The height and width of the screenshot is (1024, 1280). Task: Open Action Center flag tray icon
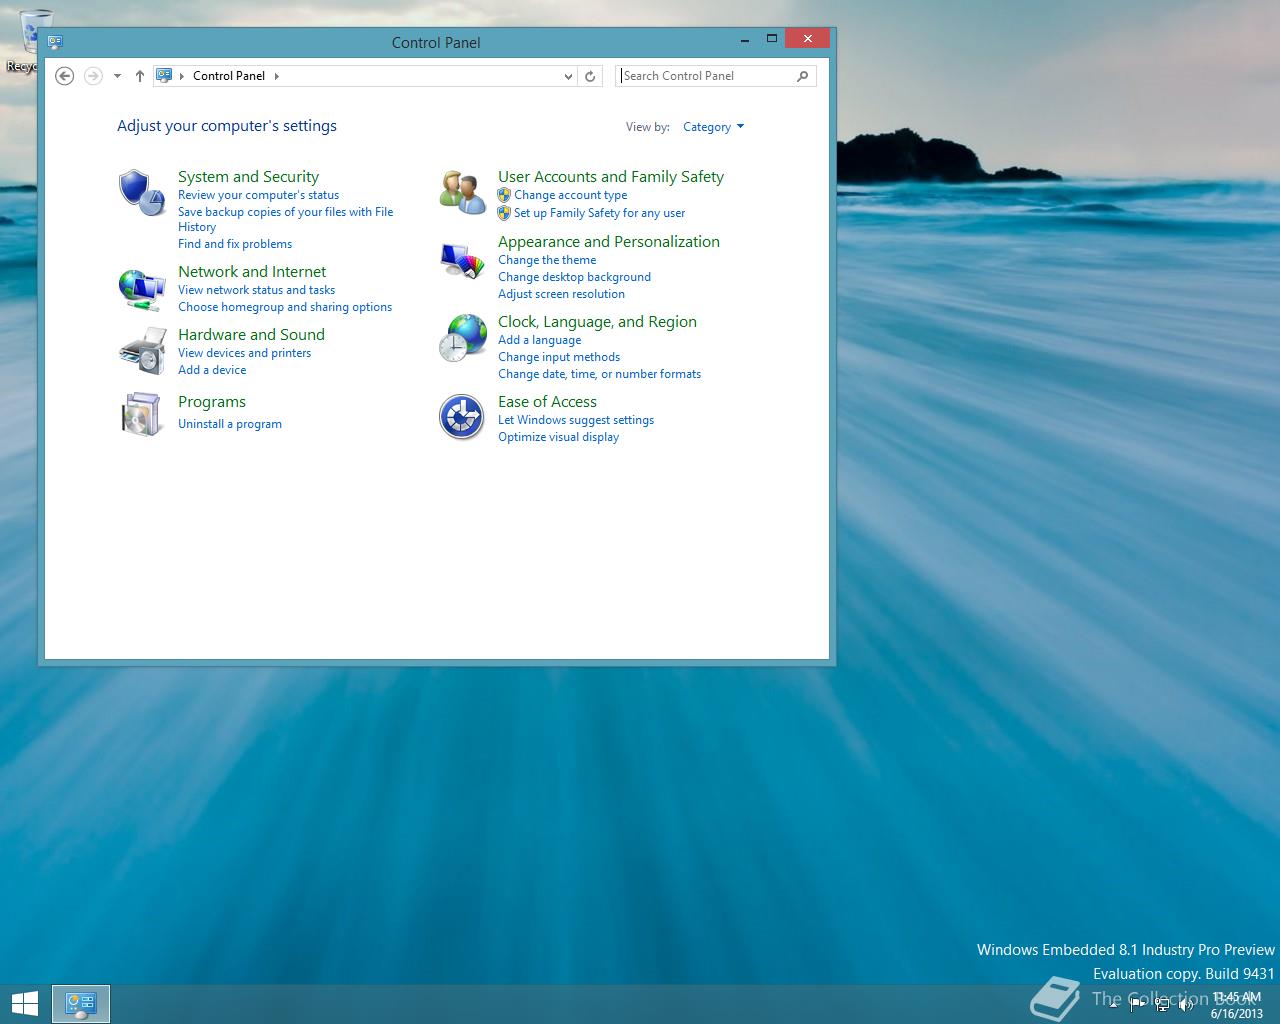pos(1137,1005)
